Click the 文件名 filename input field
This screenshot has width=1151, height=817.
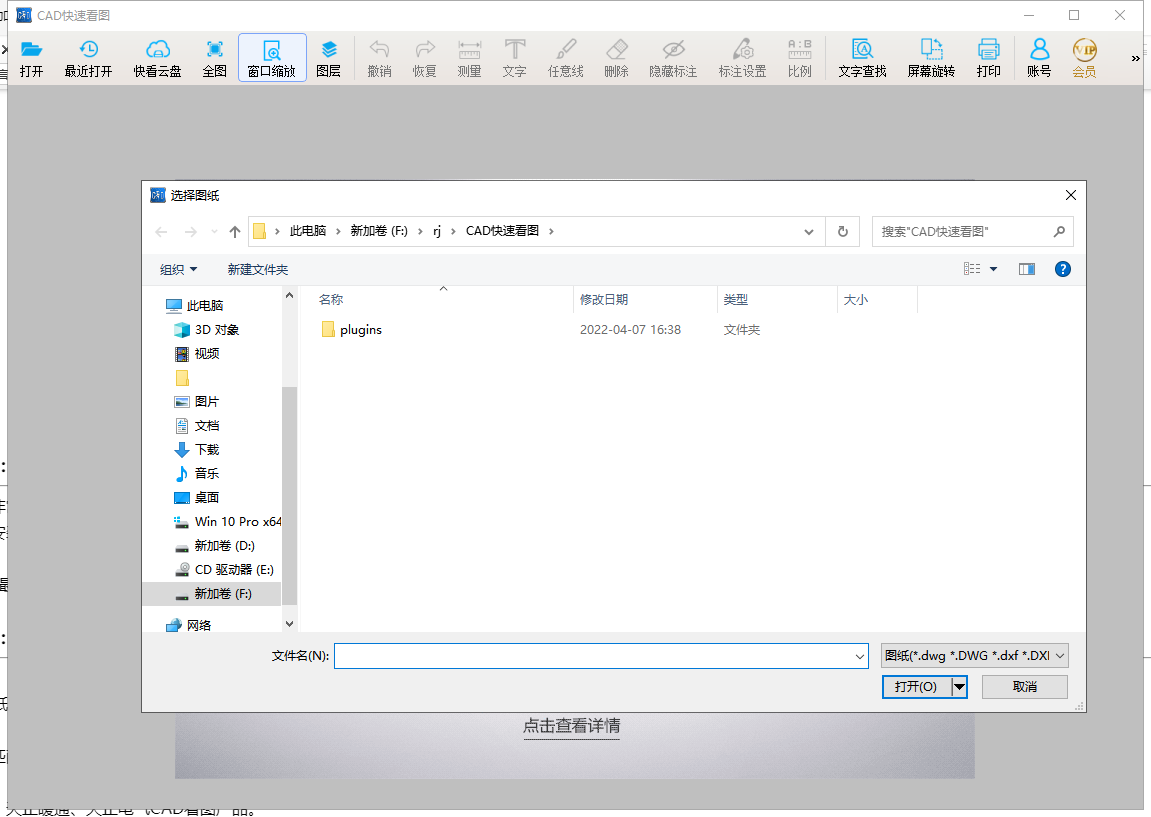pyautogui.click(x=601, y=656)
